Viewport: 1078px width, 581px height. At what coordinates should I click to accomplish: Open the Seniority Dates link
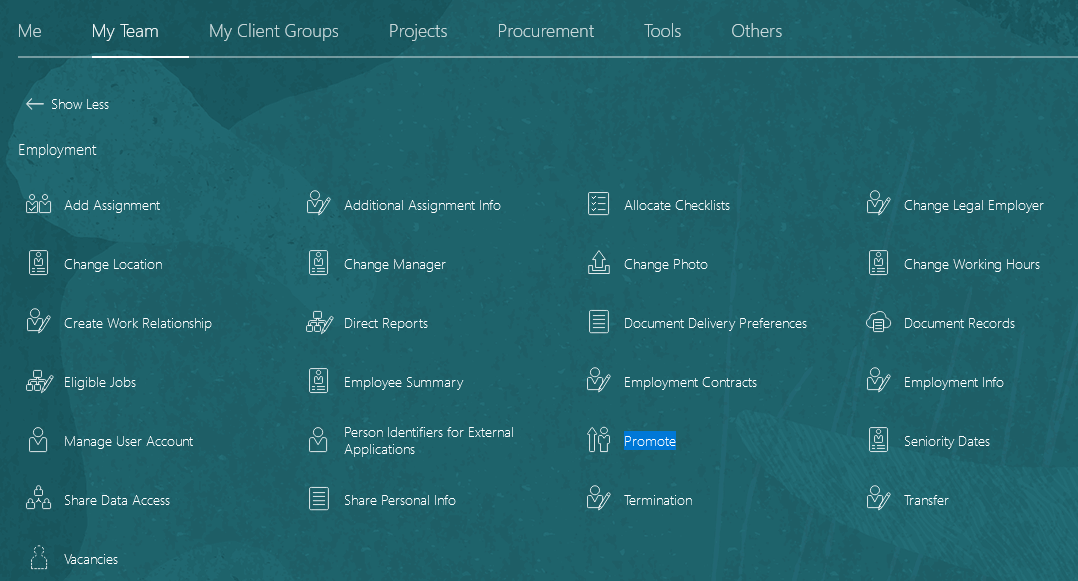pos(947,441)
